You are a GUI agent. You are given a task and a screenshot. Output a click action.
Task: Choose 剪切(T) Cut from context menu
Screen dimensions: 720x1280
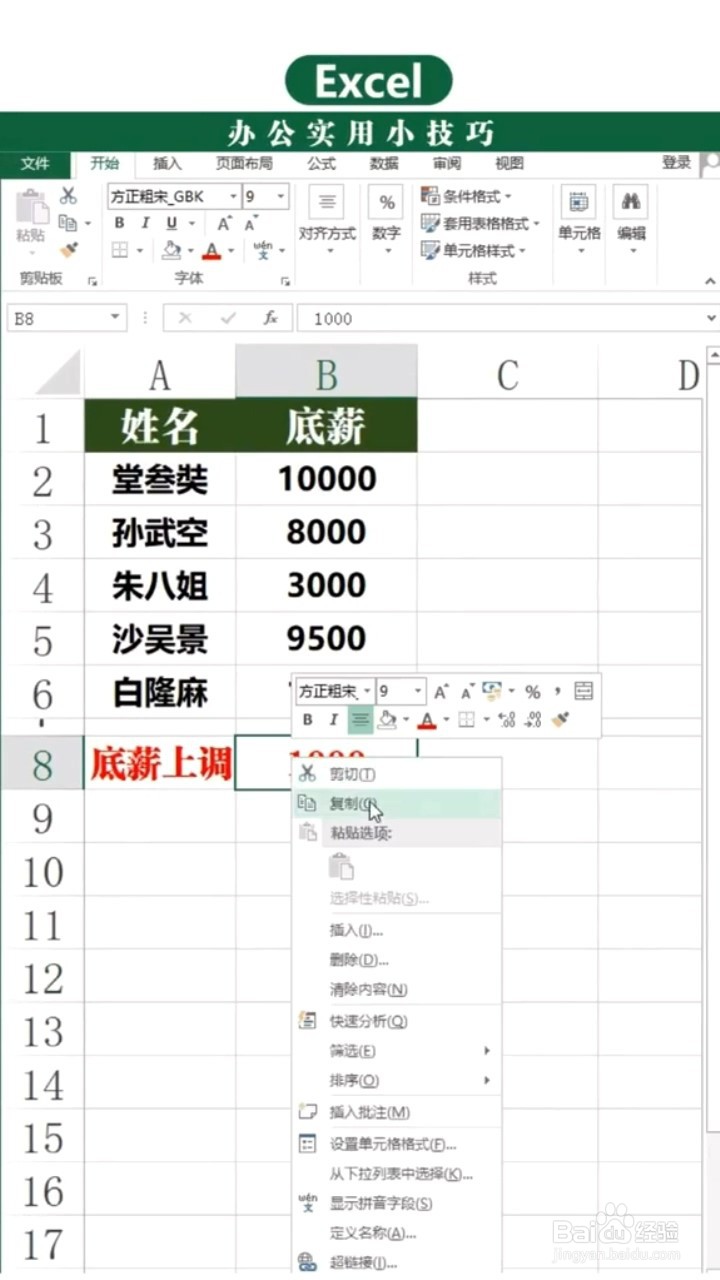point(397,774)
